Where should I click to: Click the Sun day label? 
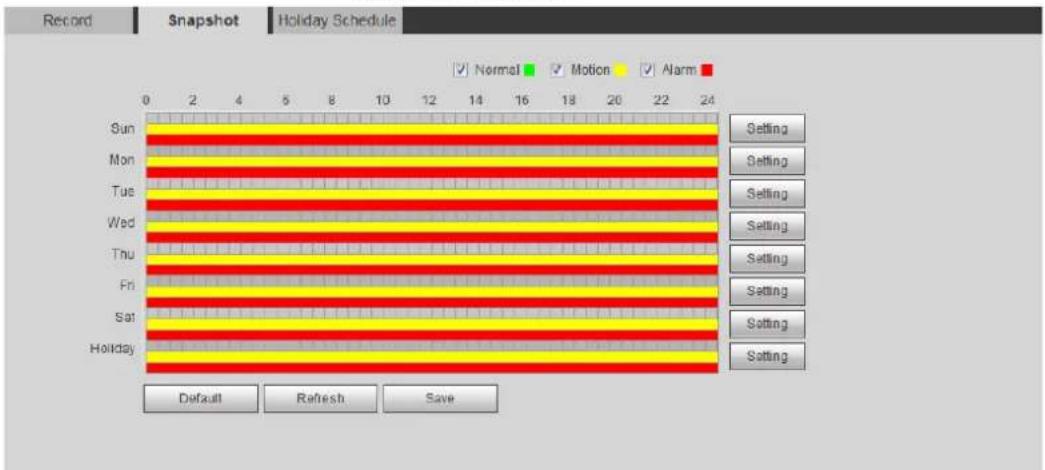pyautogui.click(x=124, y=127)
